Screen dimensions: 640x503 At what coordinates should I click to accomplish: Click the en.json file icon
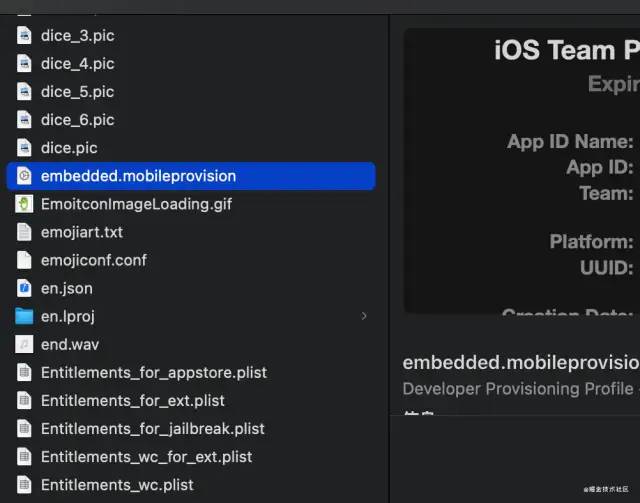[24, 288]
